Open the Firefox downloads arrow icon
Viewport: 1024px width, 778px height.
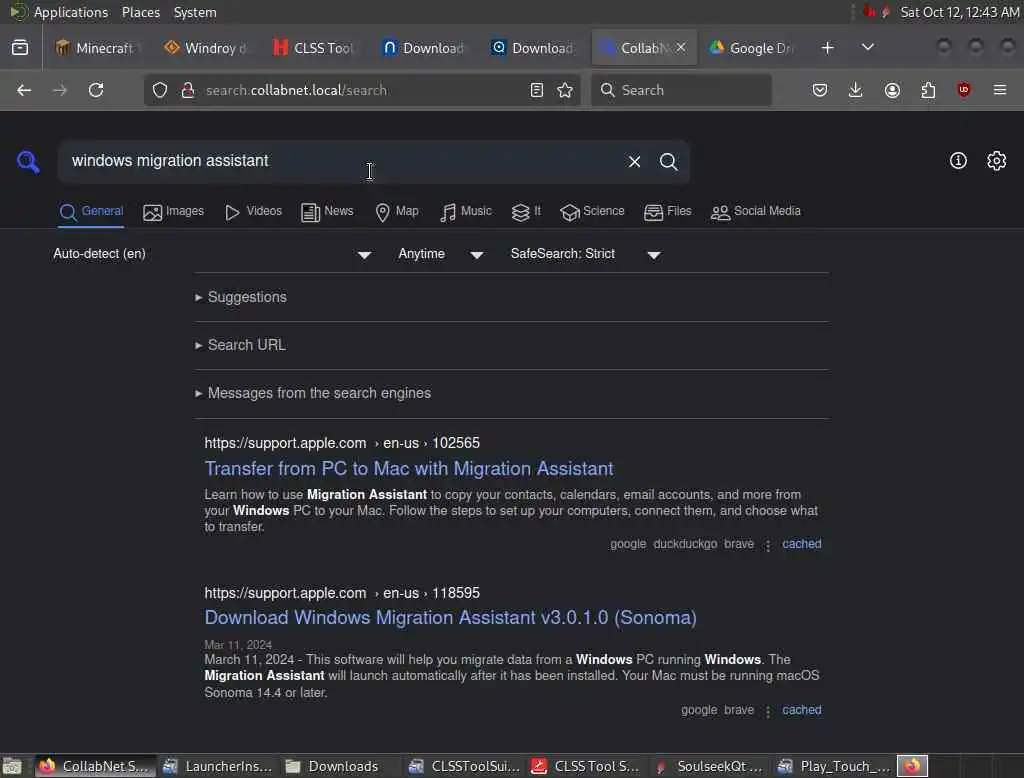(856, 90)
